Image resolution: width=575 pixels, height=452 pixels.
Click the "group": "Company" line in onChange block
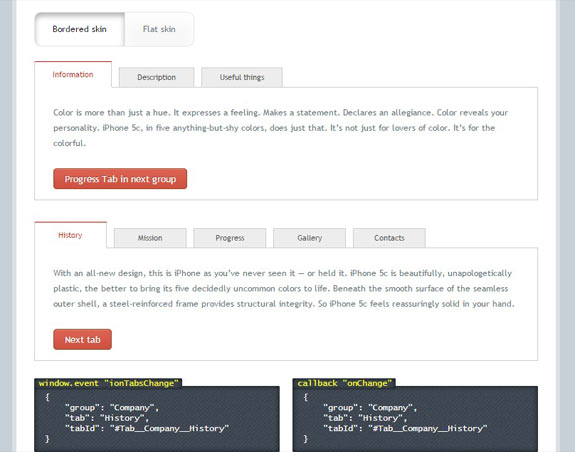(x=370, y=408)
